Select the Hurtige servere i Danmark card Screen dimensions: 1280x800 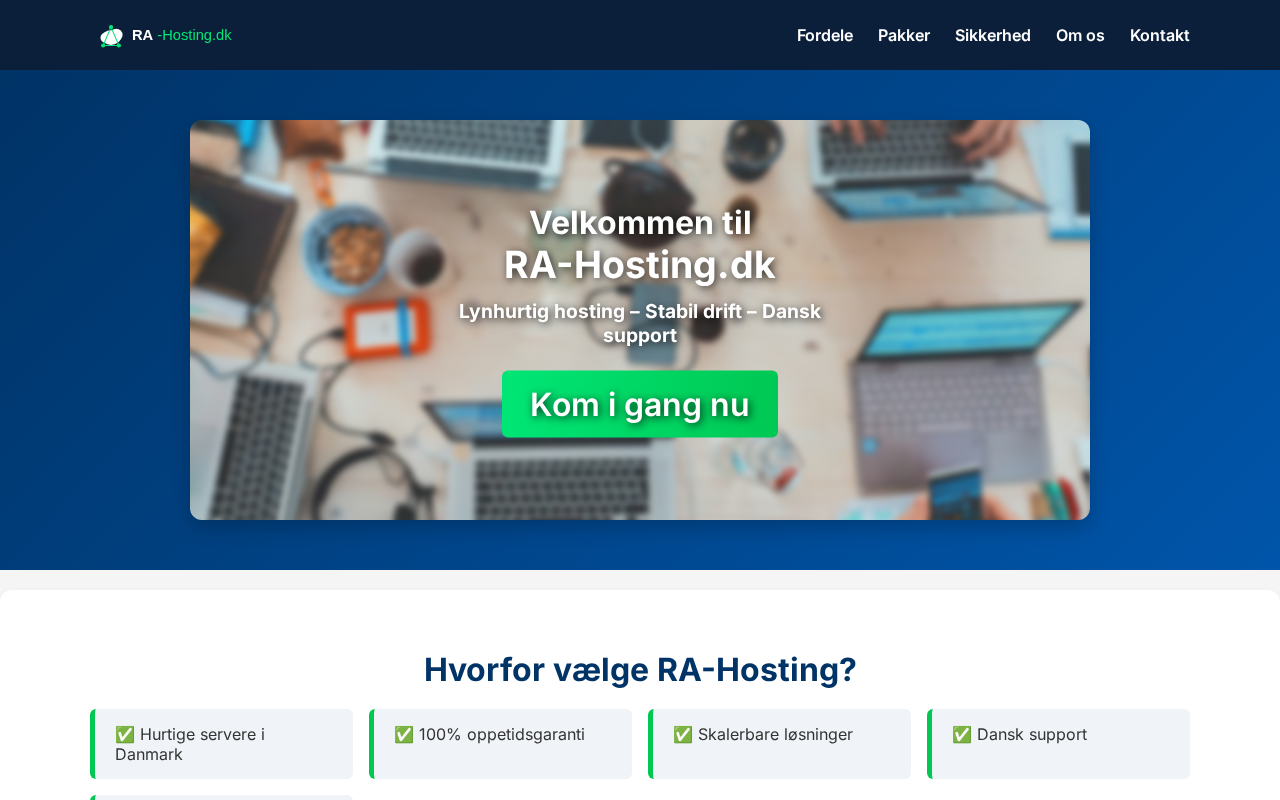221,744
